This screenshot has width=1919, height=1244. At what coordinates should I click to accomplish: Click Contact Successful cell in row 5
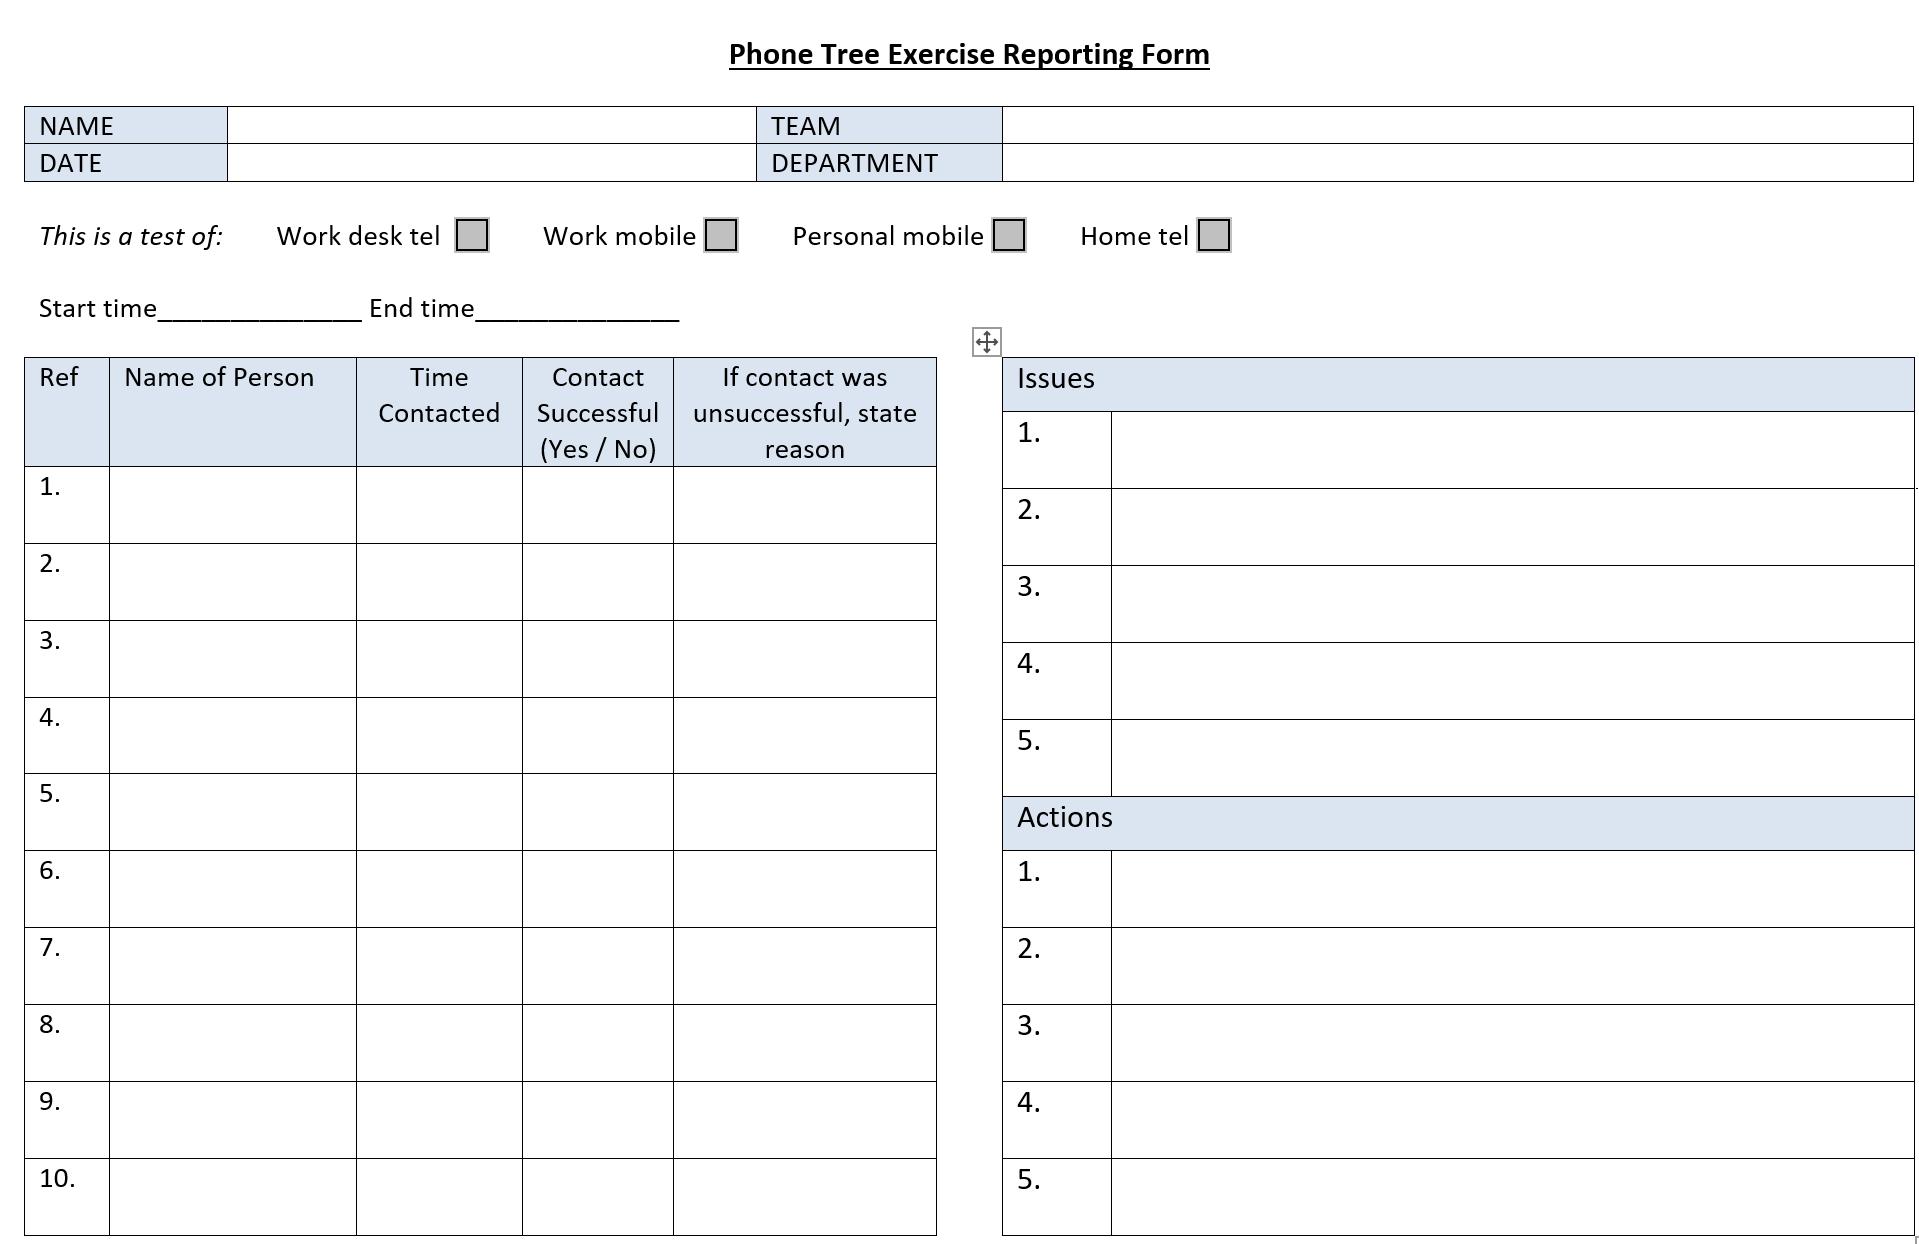[x=598, y=812]
